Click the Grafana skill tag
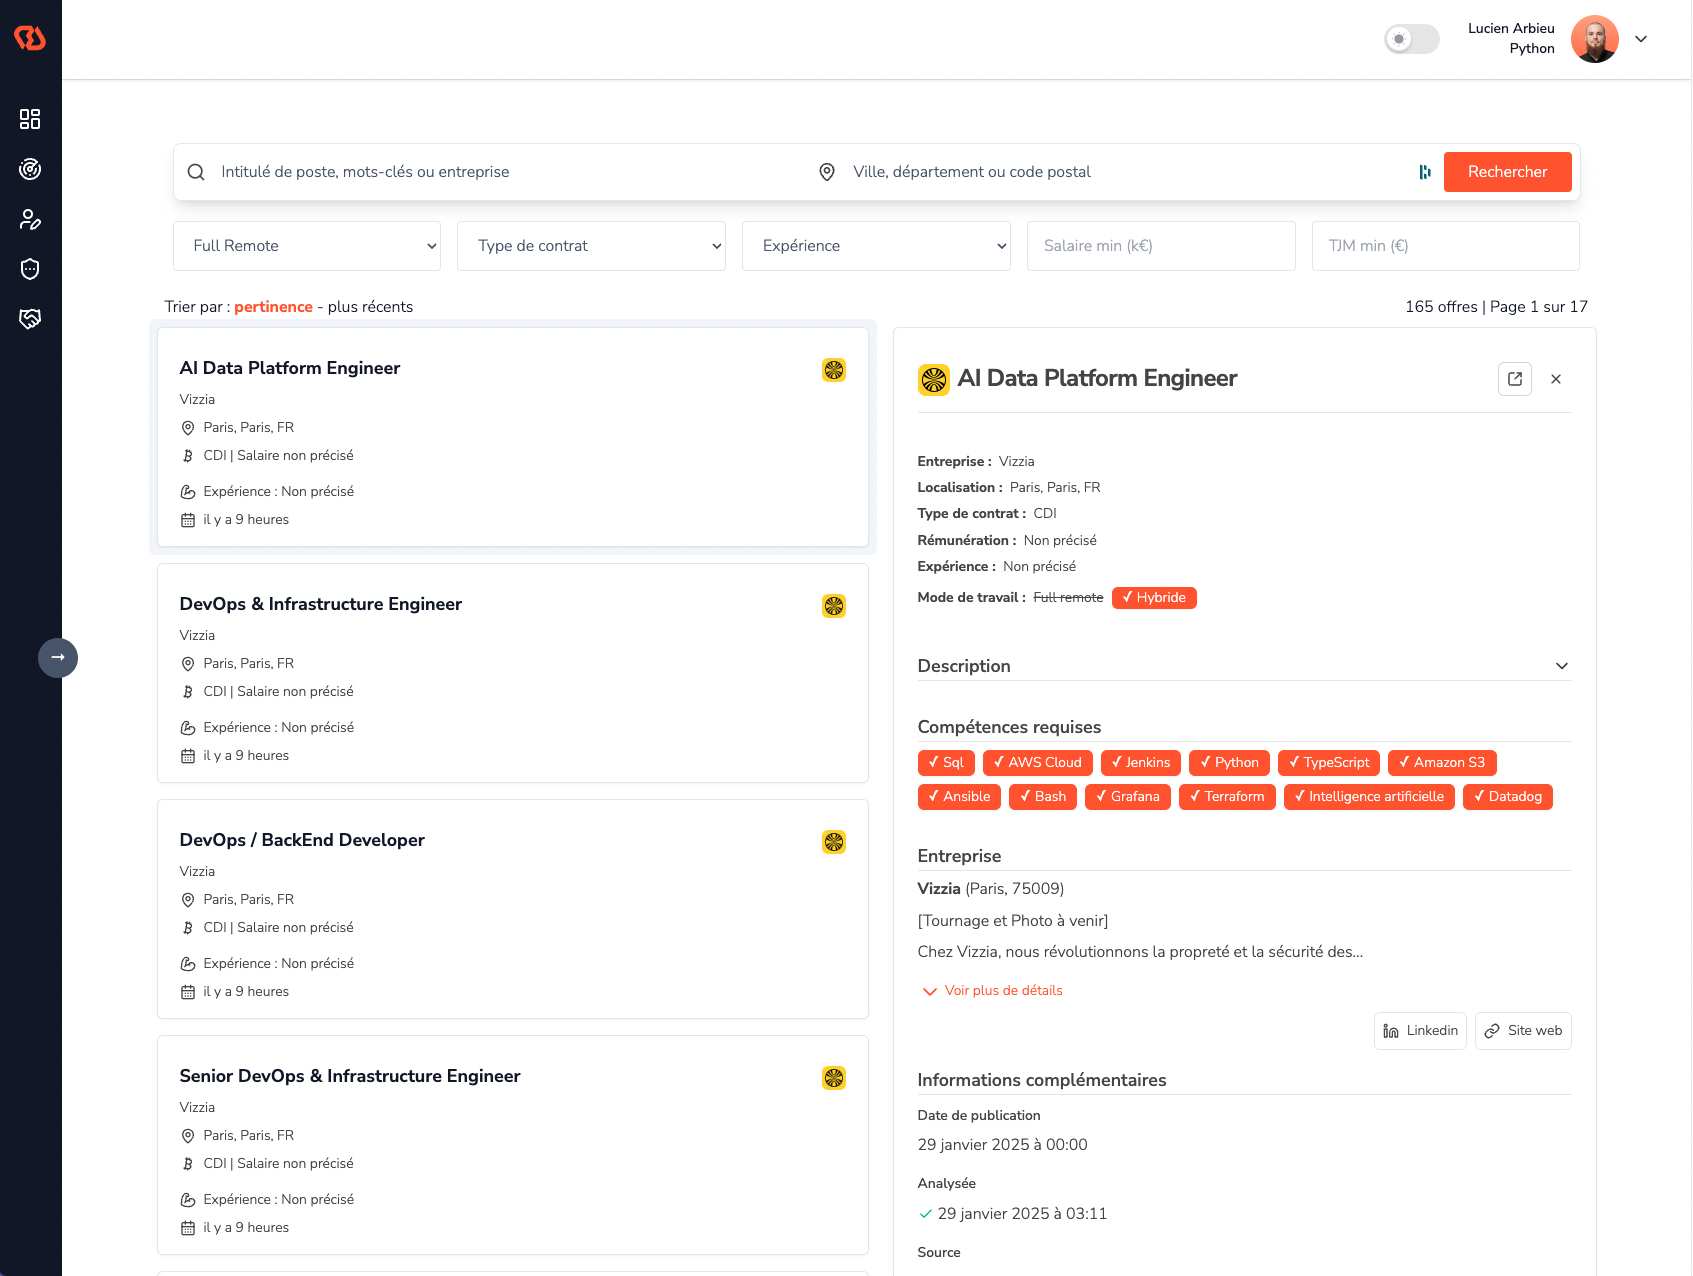The width and height of the screenshot is (1693, 1276). point(1128,797)
